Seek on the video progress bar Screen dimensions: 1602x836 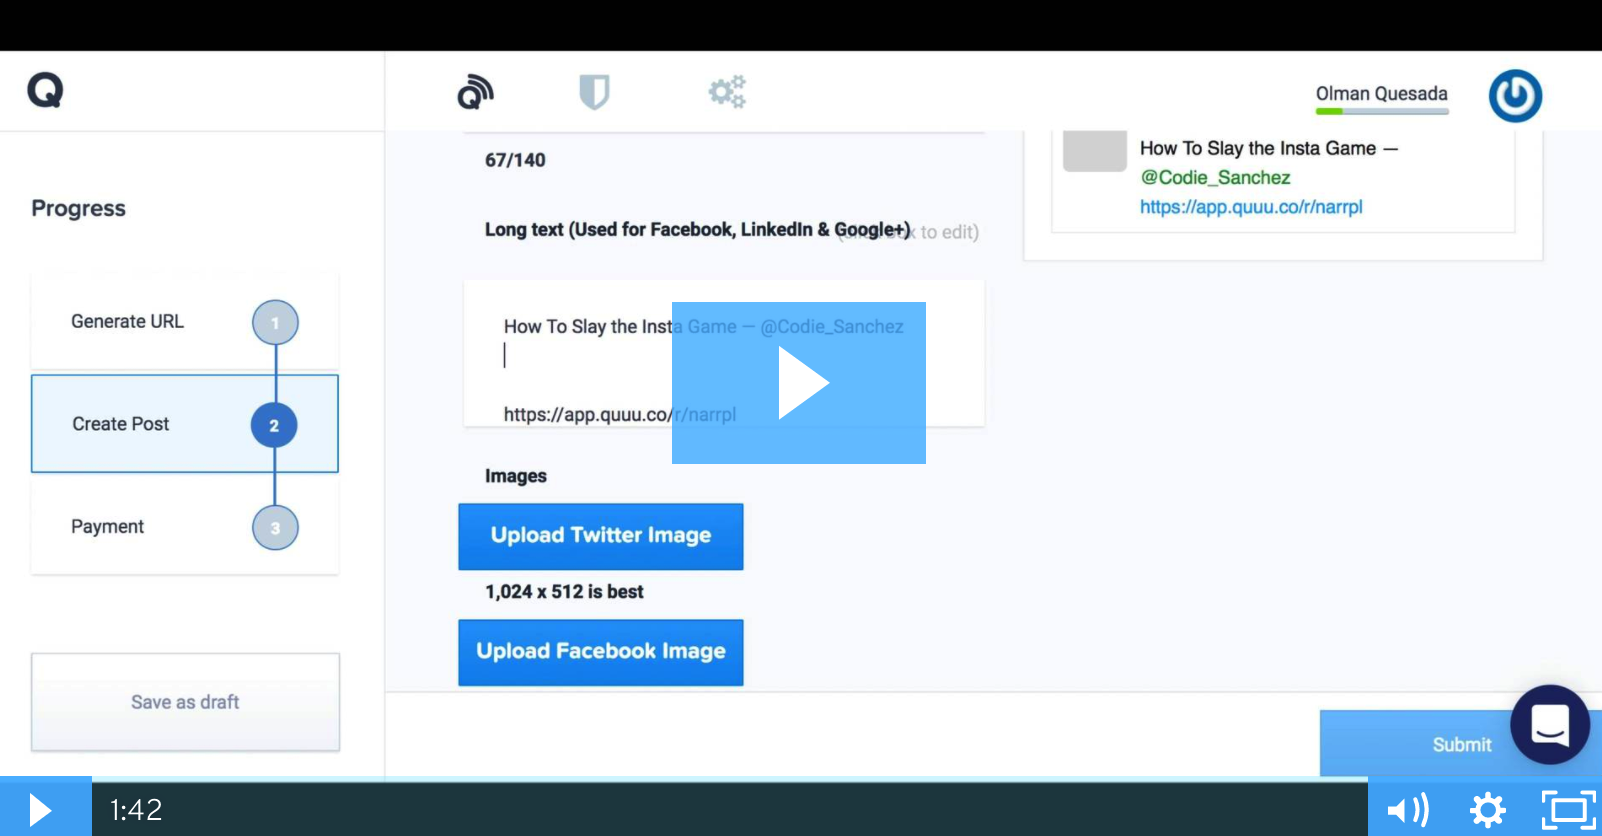coord(730,779)
